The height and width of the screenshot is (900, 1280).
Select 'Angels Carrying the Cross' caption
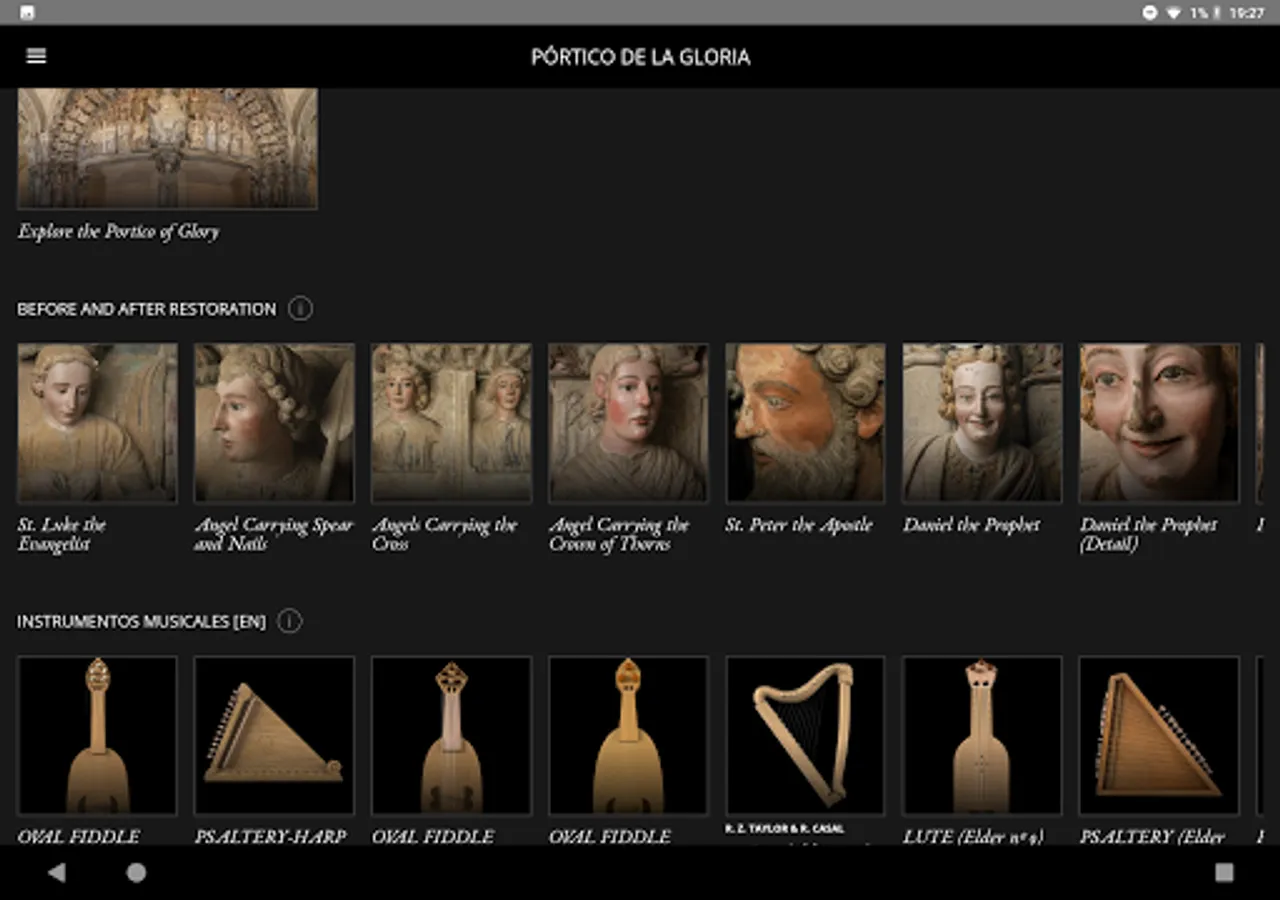pos(445,534)
